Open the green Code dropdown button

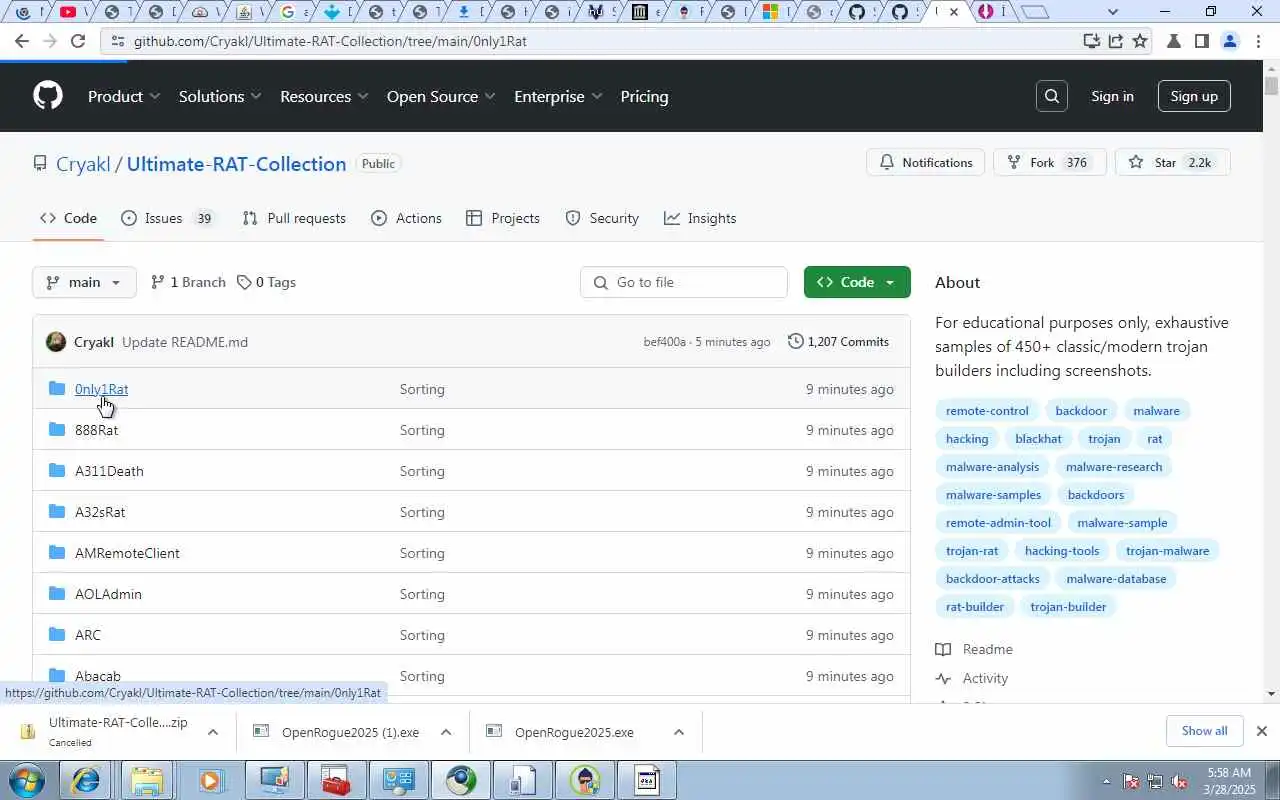point(857,282)
